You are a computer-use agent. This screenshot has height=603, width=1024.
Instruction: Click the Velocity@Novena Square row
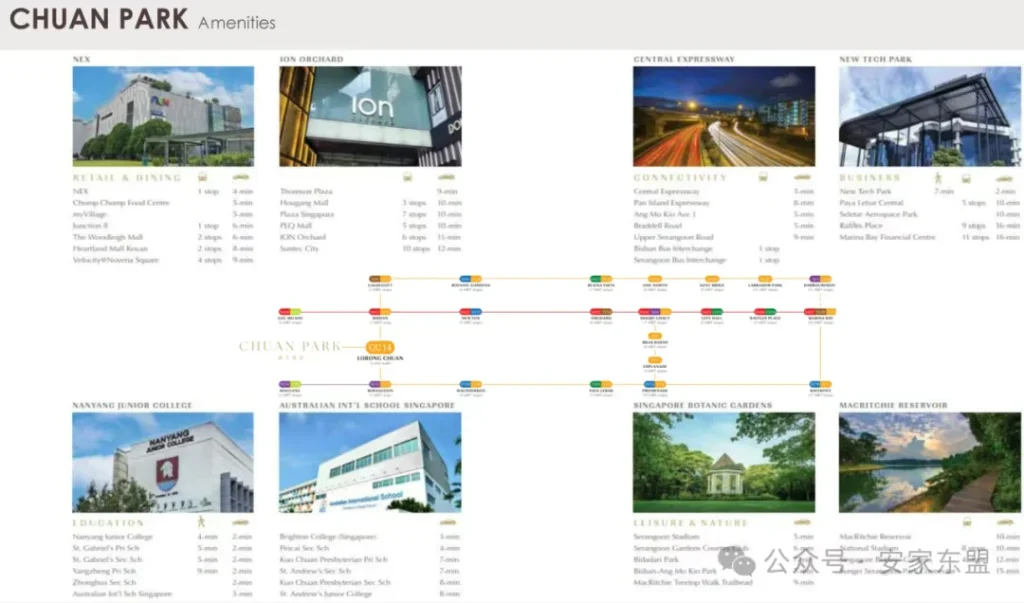163,260
